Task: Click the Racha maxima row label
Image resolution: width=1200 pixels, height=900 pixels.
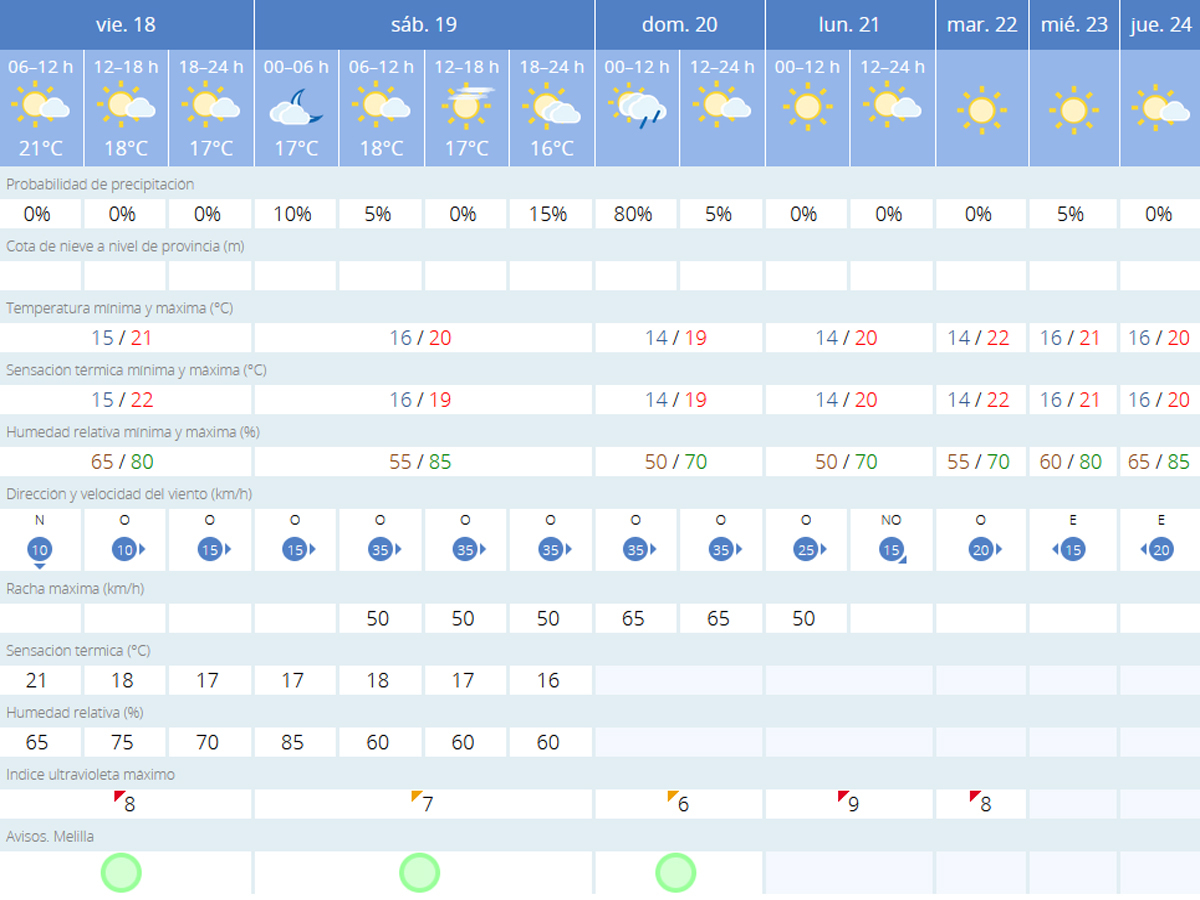Action: [75, 588]
